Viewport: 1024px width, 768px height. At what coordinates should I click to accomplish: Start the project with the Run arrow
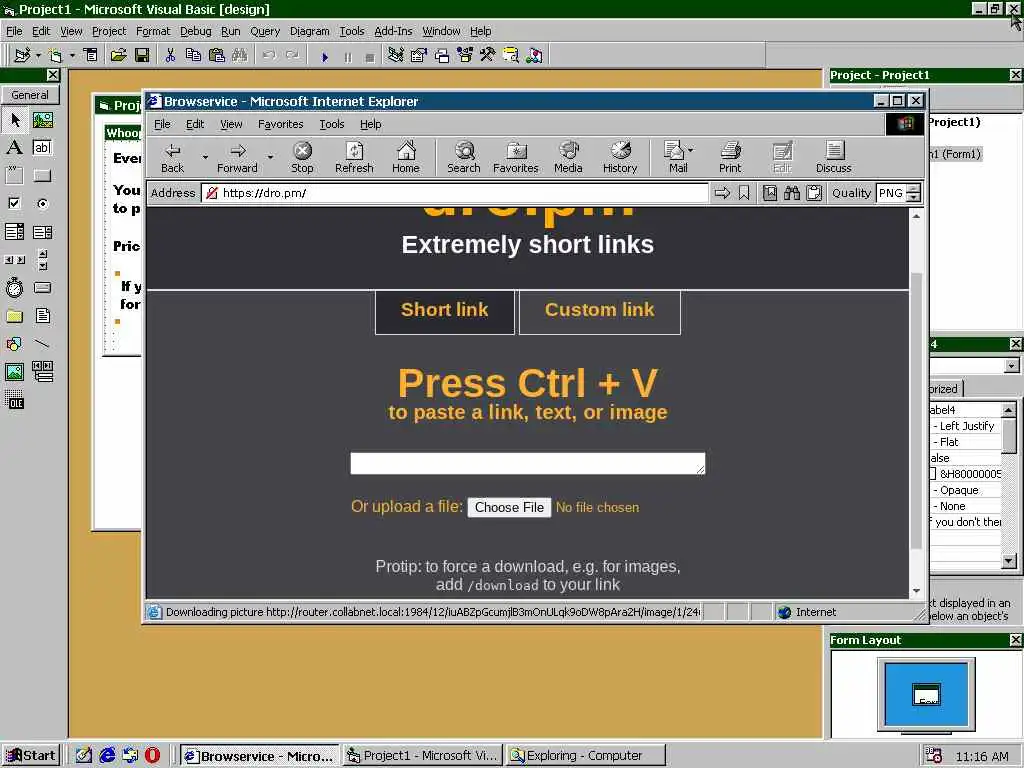[x=325, y=57]
